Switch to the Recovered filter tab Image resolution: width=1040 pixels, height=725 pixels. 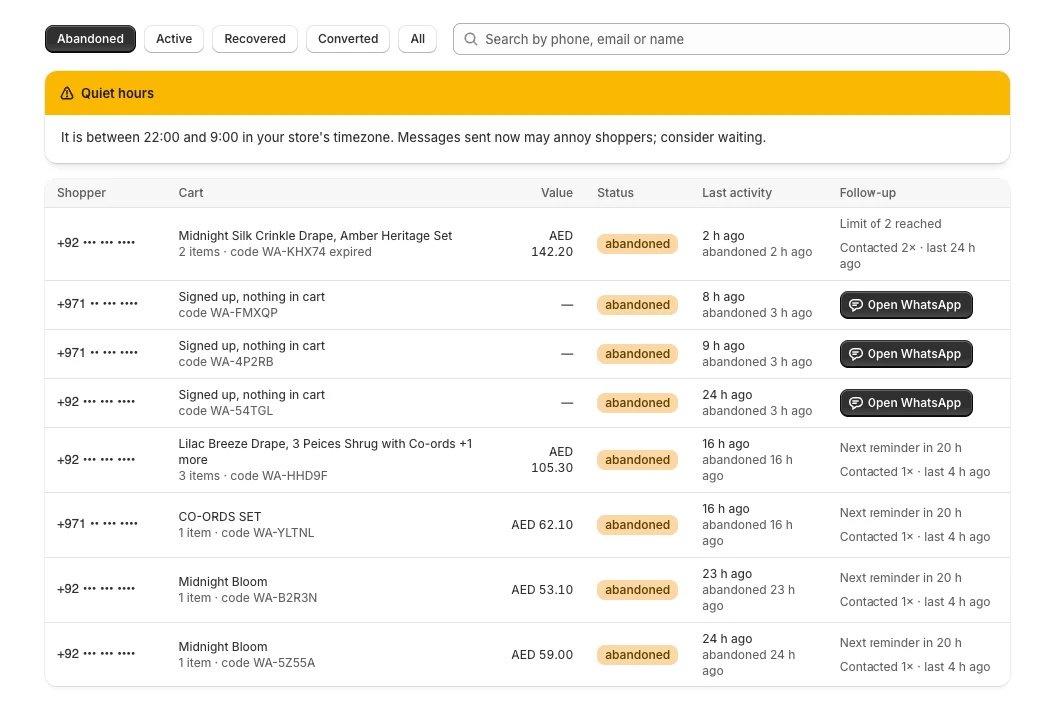(255, 39)
